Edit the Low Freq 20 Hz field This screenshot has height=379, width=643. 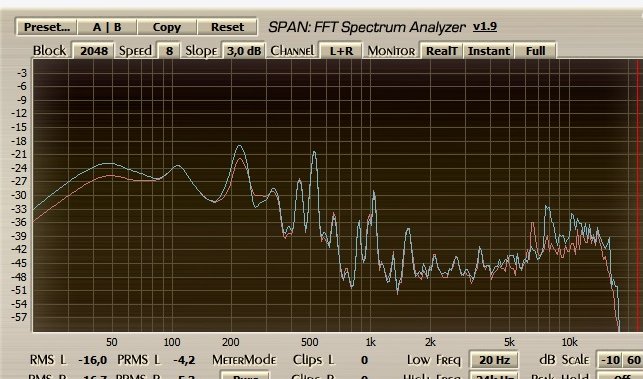494,360
